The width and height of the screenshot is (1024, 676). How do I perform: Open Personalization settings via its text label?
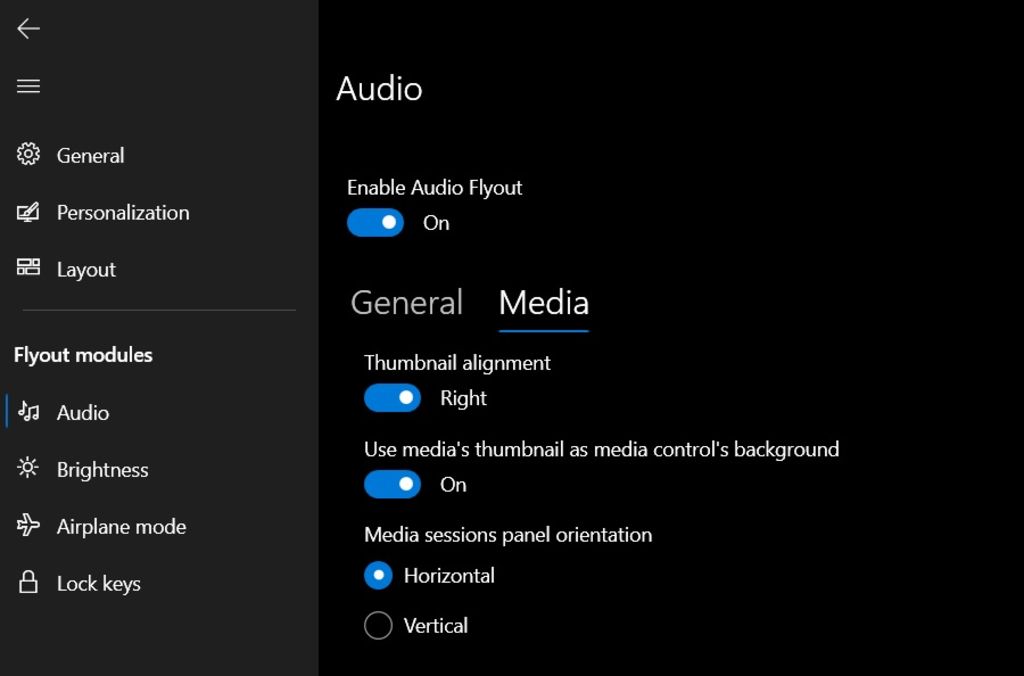click(x=123, y=212)
